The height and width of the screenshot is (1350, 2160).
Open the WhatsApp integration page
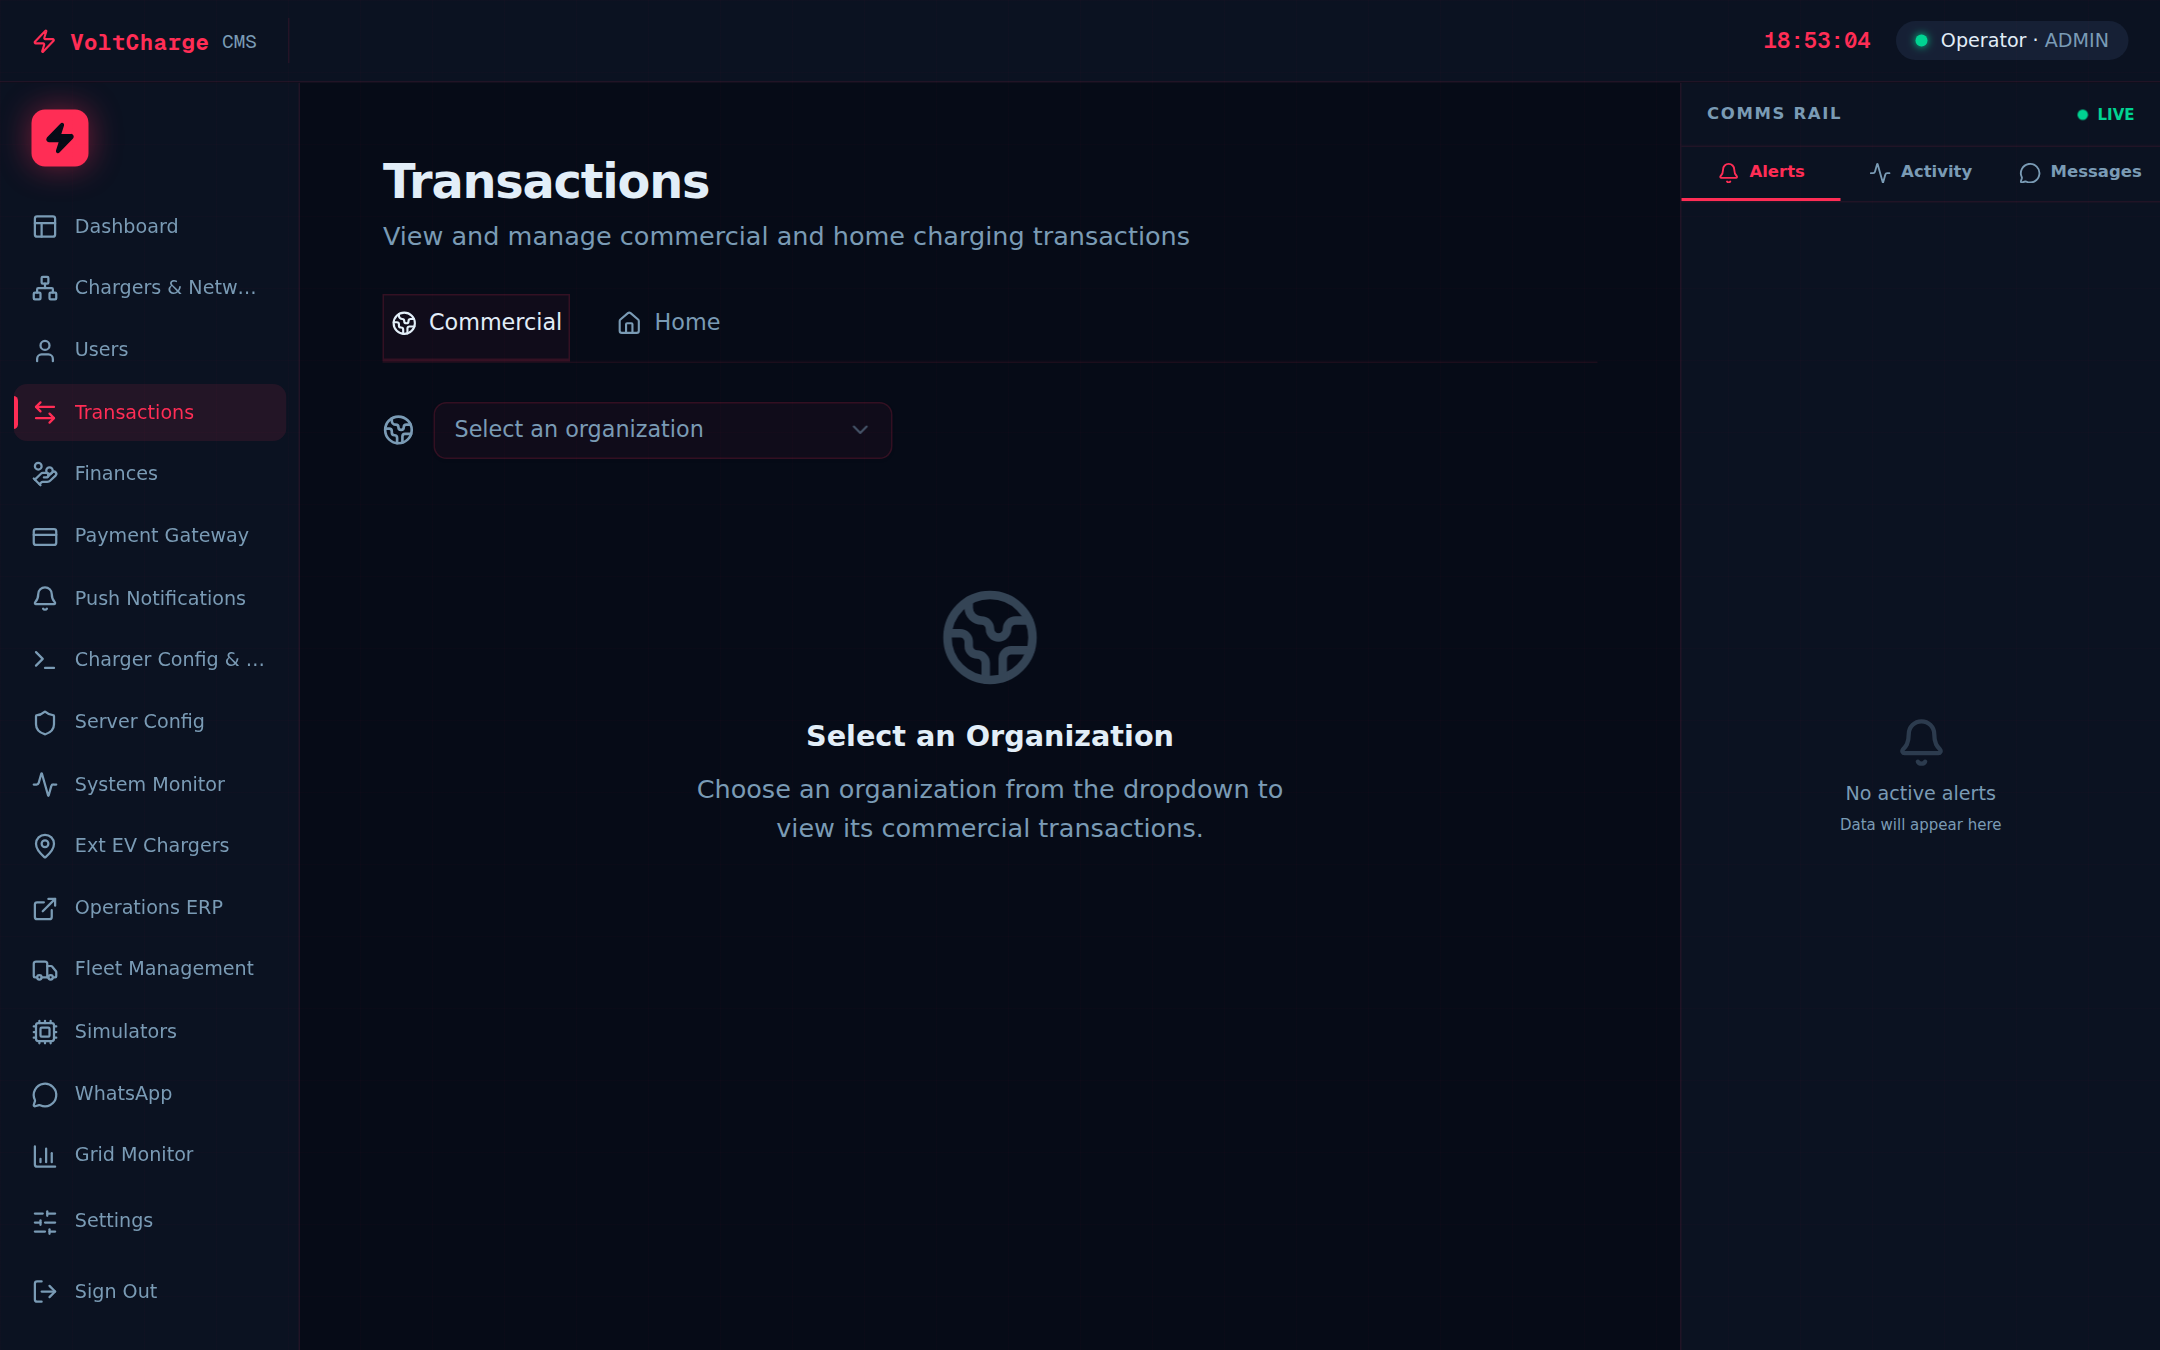coord(123,1093)
